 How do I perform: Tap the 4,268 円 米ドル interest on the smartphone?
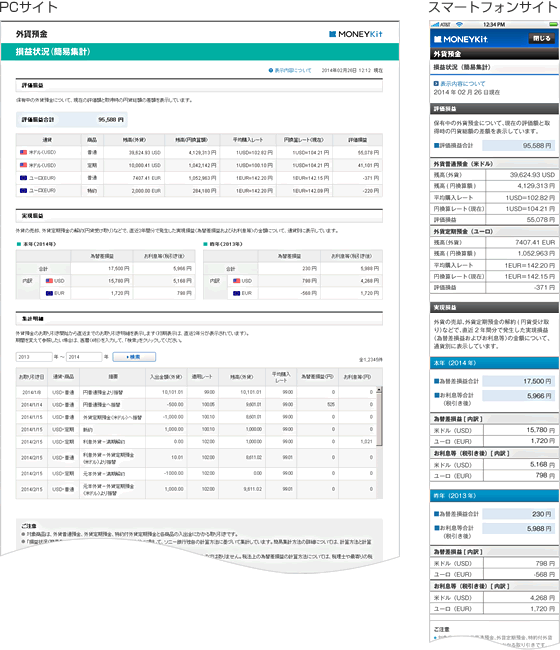[542, 597]
